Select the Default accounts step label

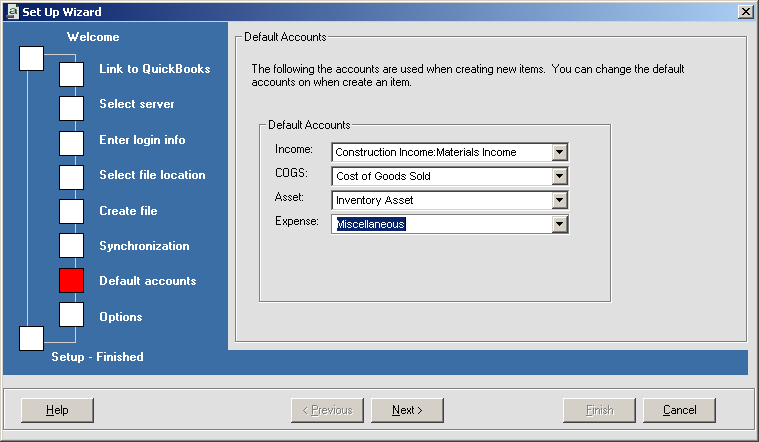click(147, 281)
